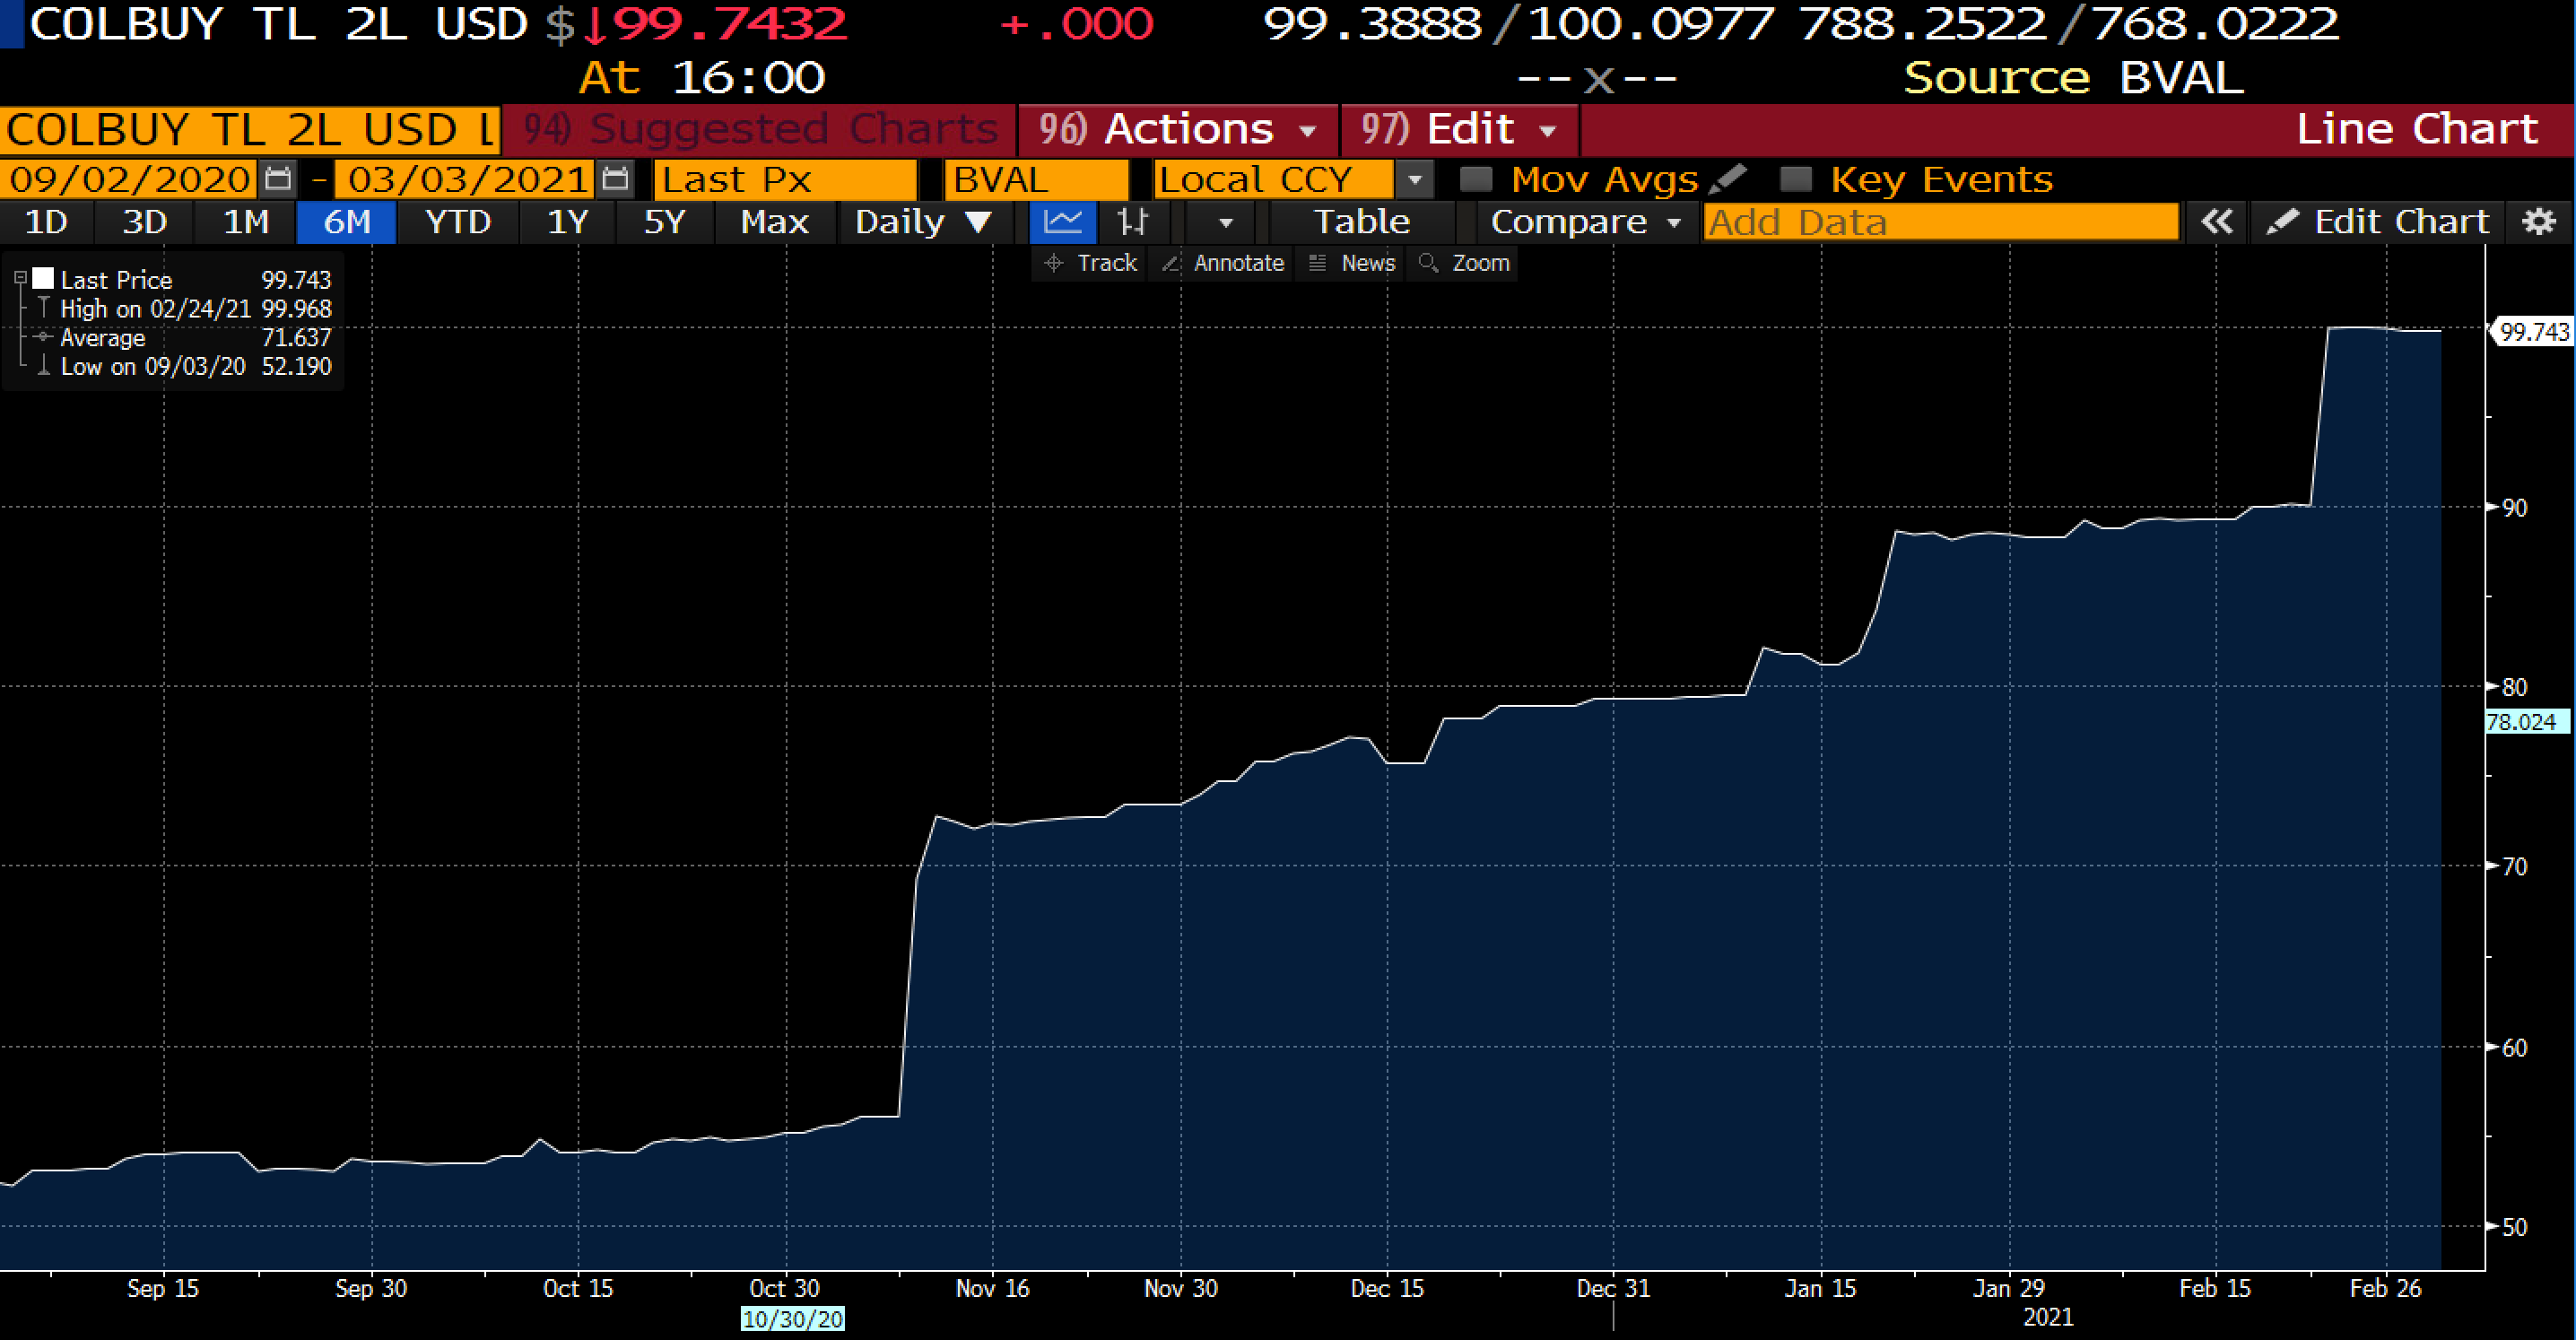Click the white Last Price color swatch
Screen dimensions: 2576x1340
coord(43,278)
